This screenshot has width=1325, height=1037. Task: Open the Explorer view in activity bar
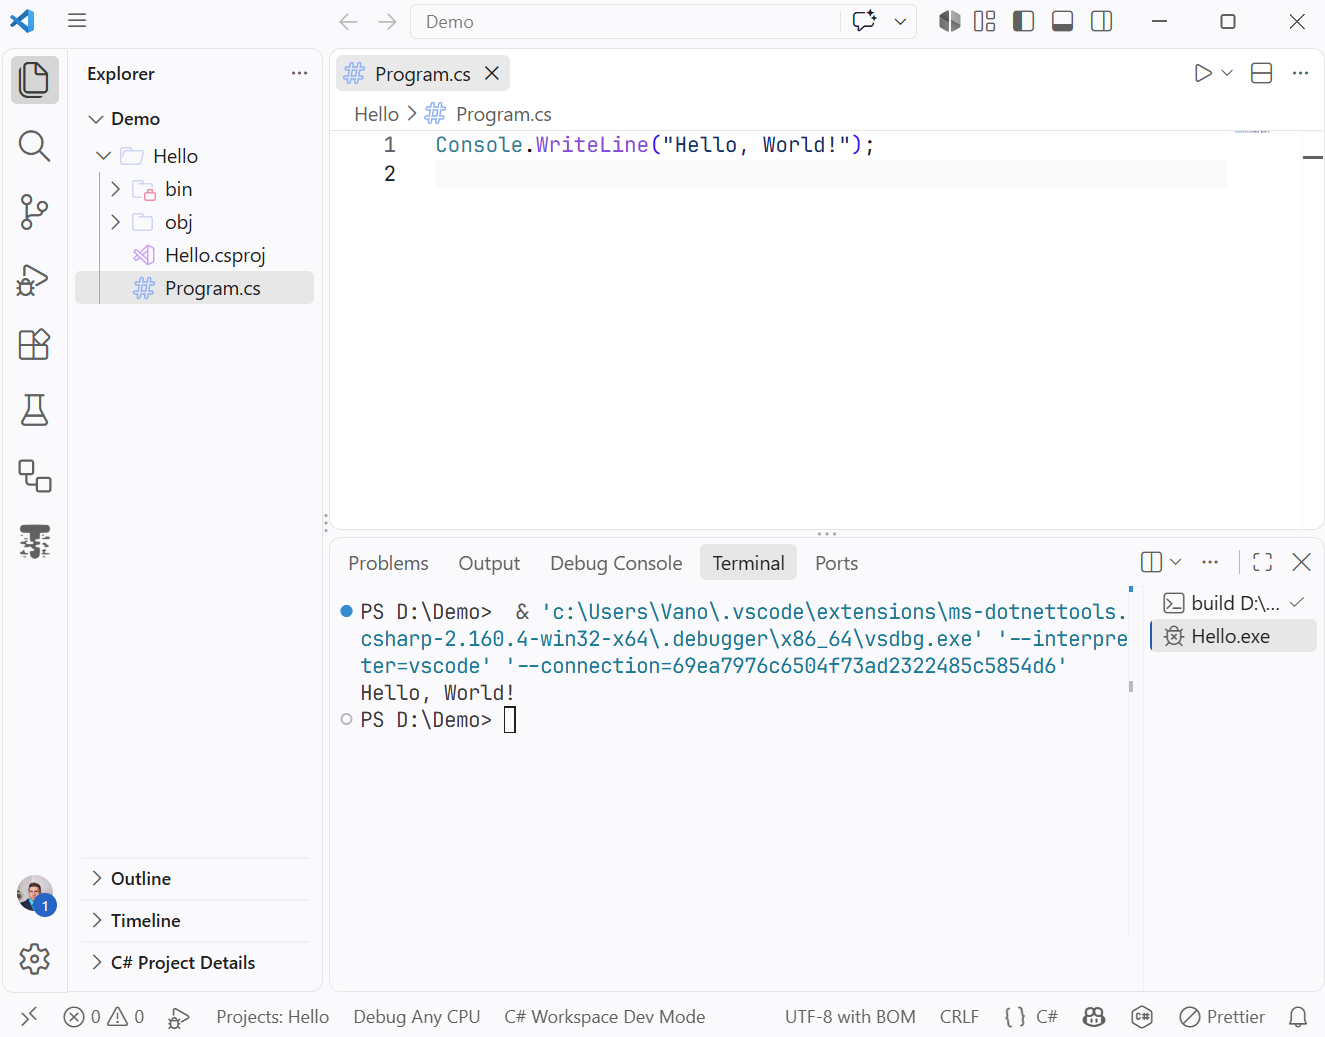[35, 80]
